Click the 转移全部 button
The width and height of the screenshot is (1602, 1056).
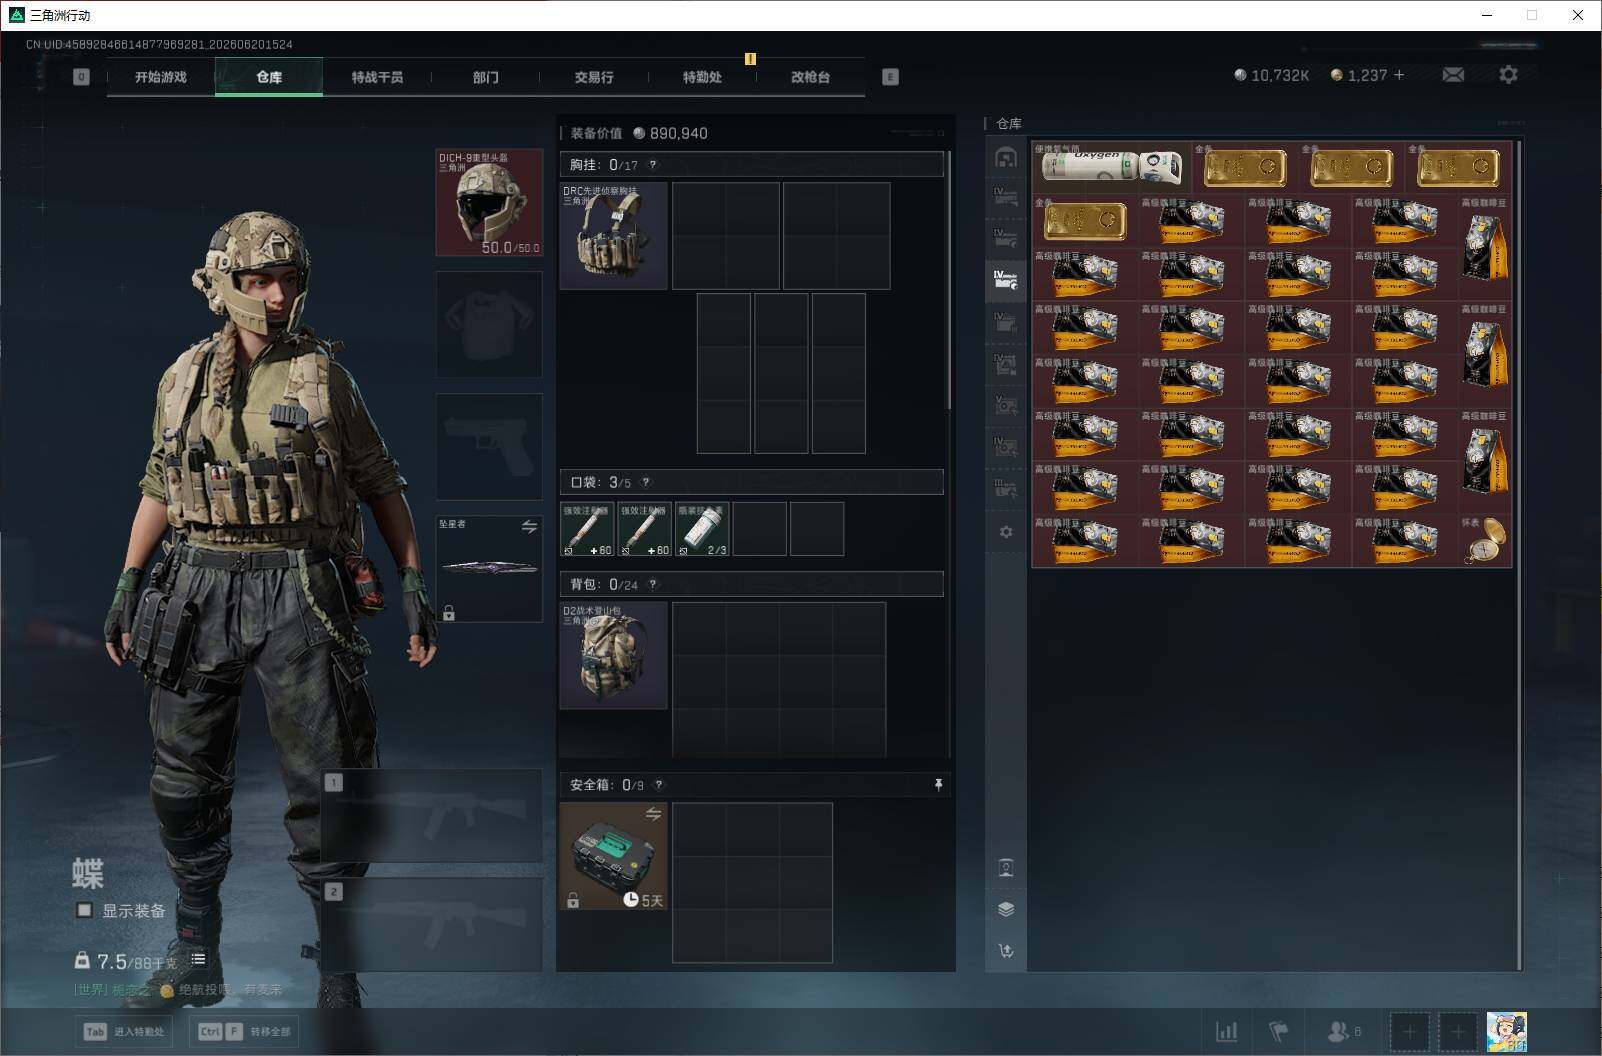[244, 1031]
